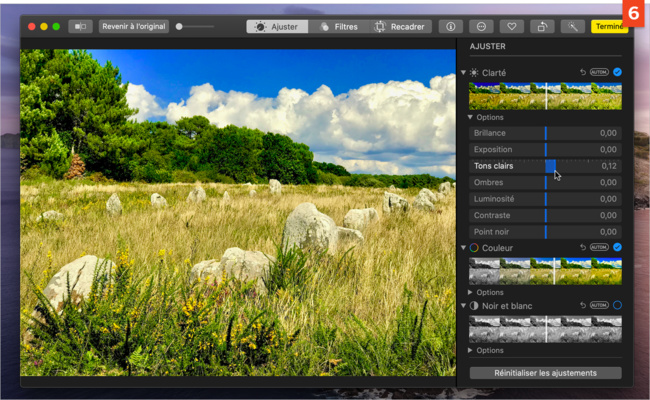Switch to the Recadrer tab
The height and width of the screenshot is (400, 650).
pyautogui.click(x=398, y=27)
